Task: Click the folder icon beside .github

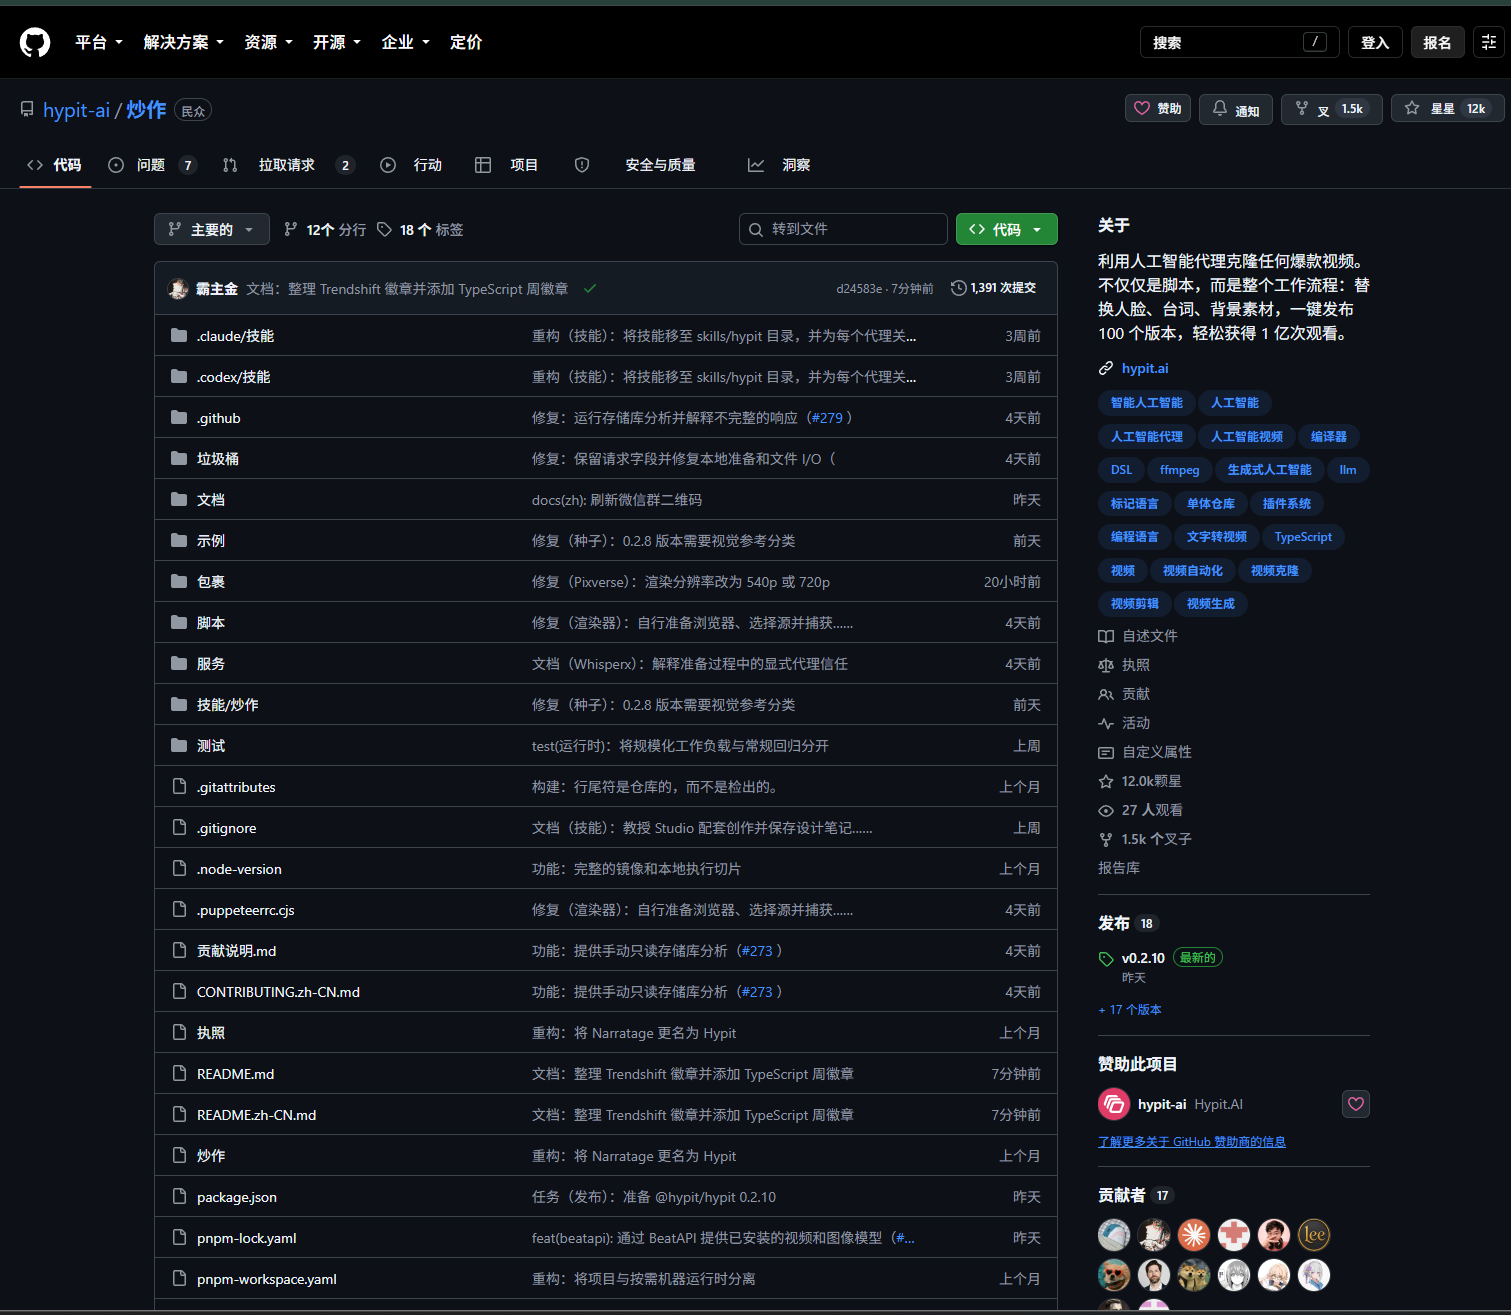Action: 179,418
